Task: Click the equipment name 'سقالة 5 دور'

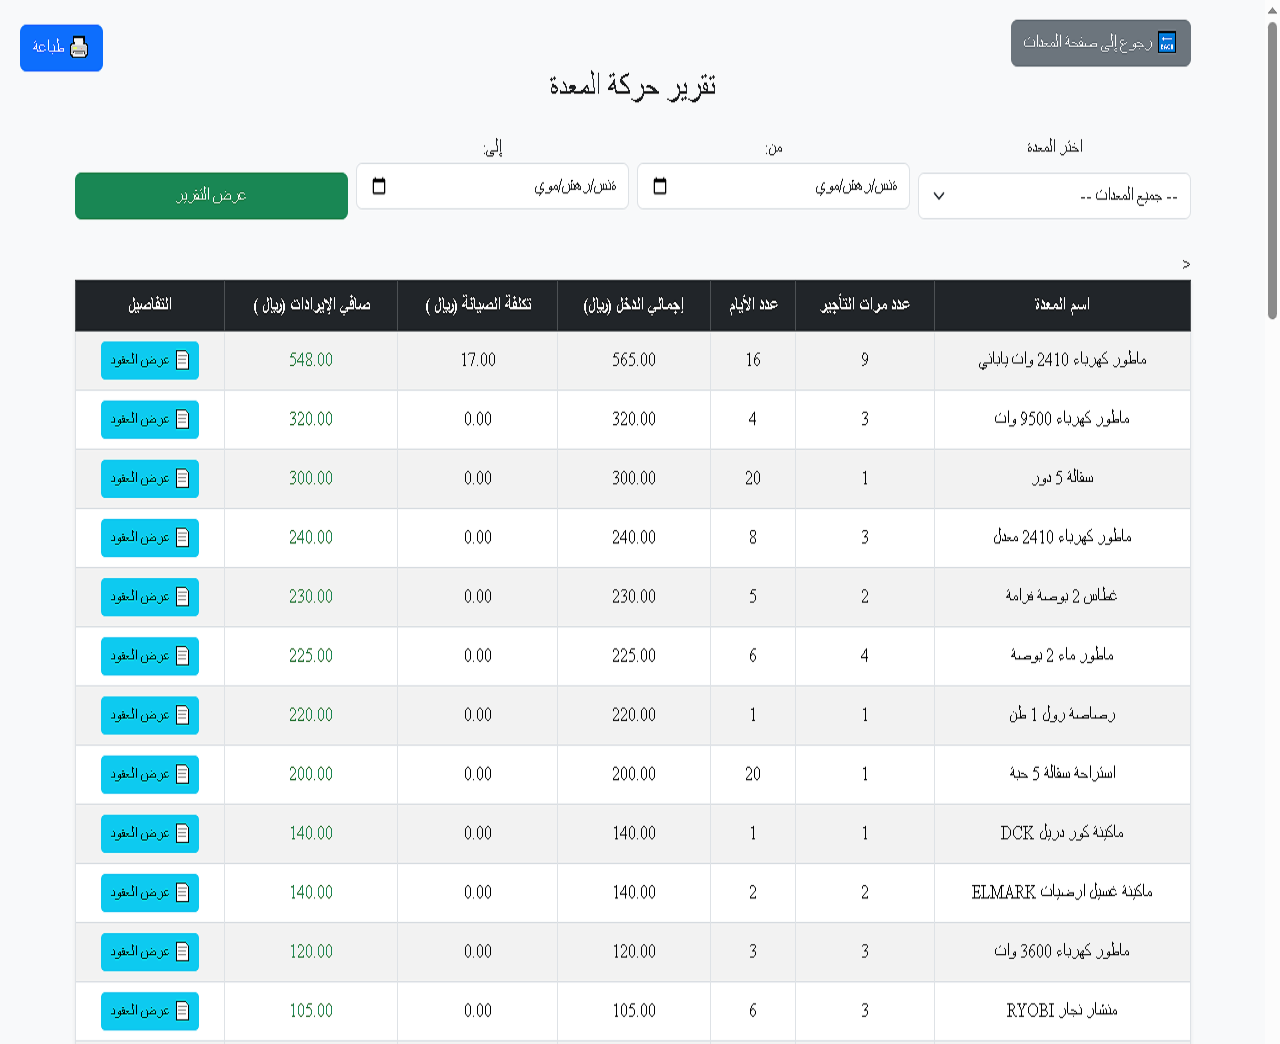Action: tap(1062, 478)
